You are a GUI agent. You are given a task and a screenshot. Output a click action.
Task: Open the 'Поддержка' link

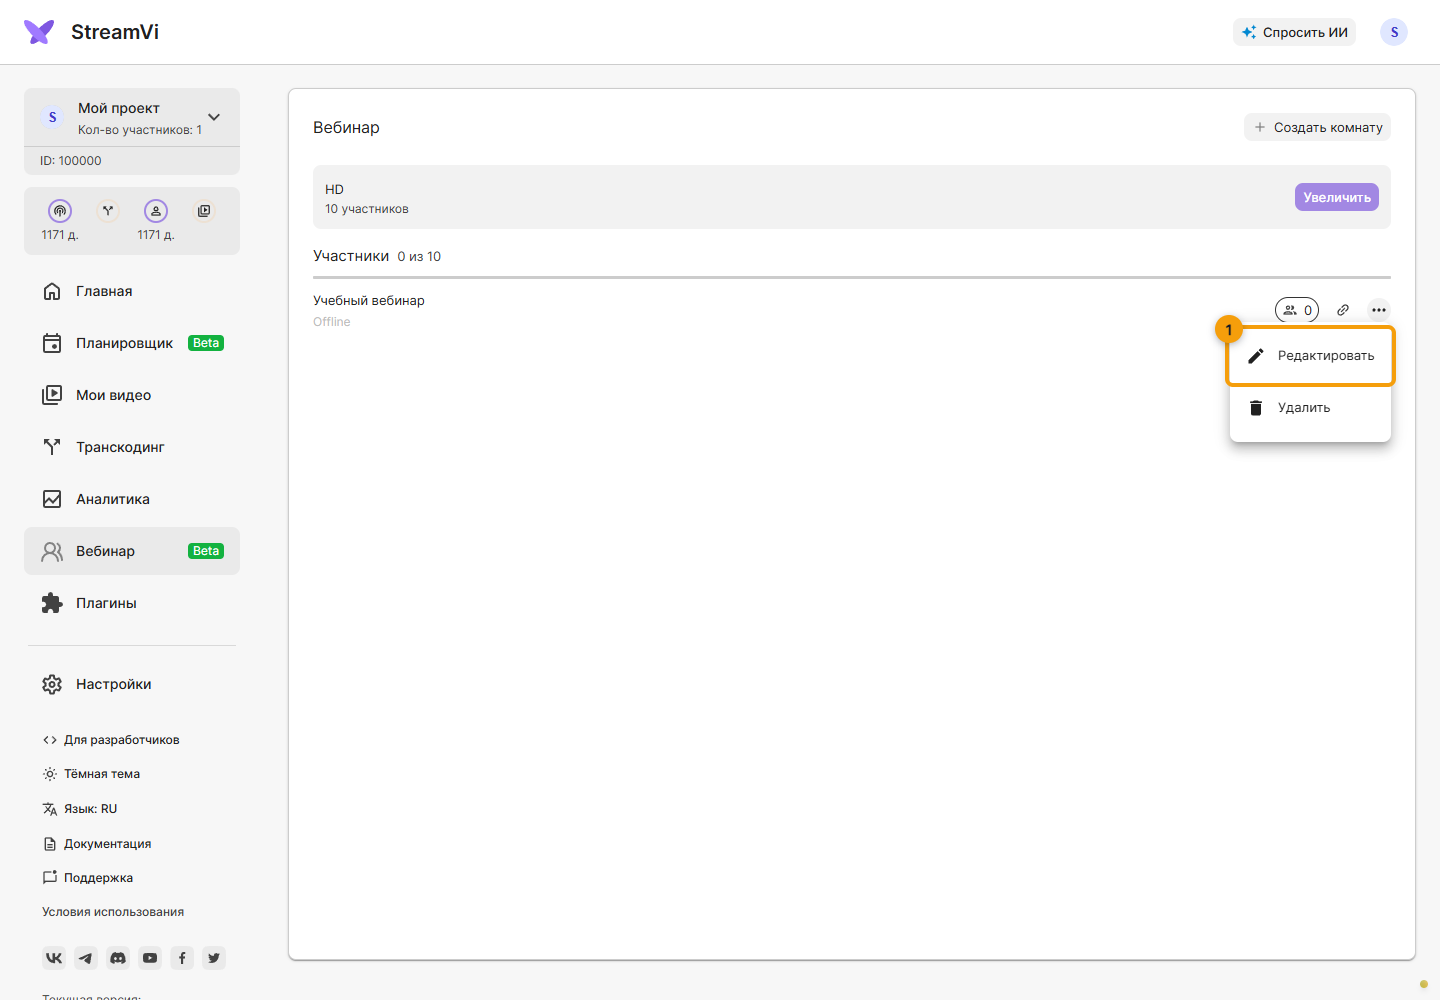click(x=88, y=878)
